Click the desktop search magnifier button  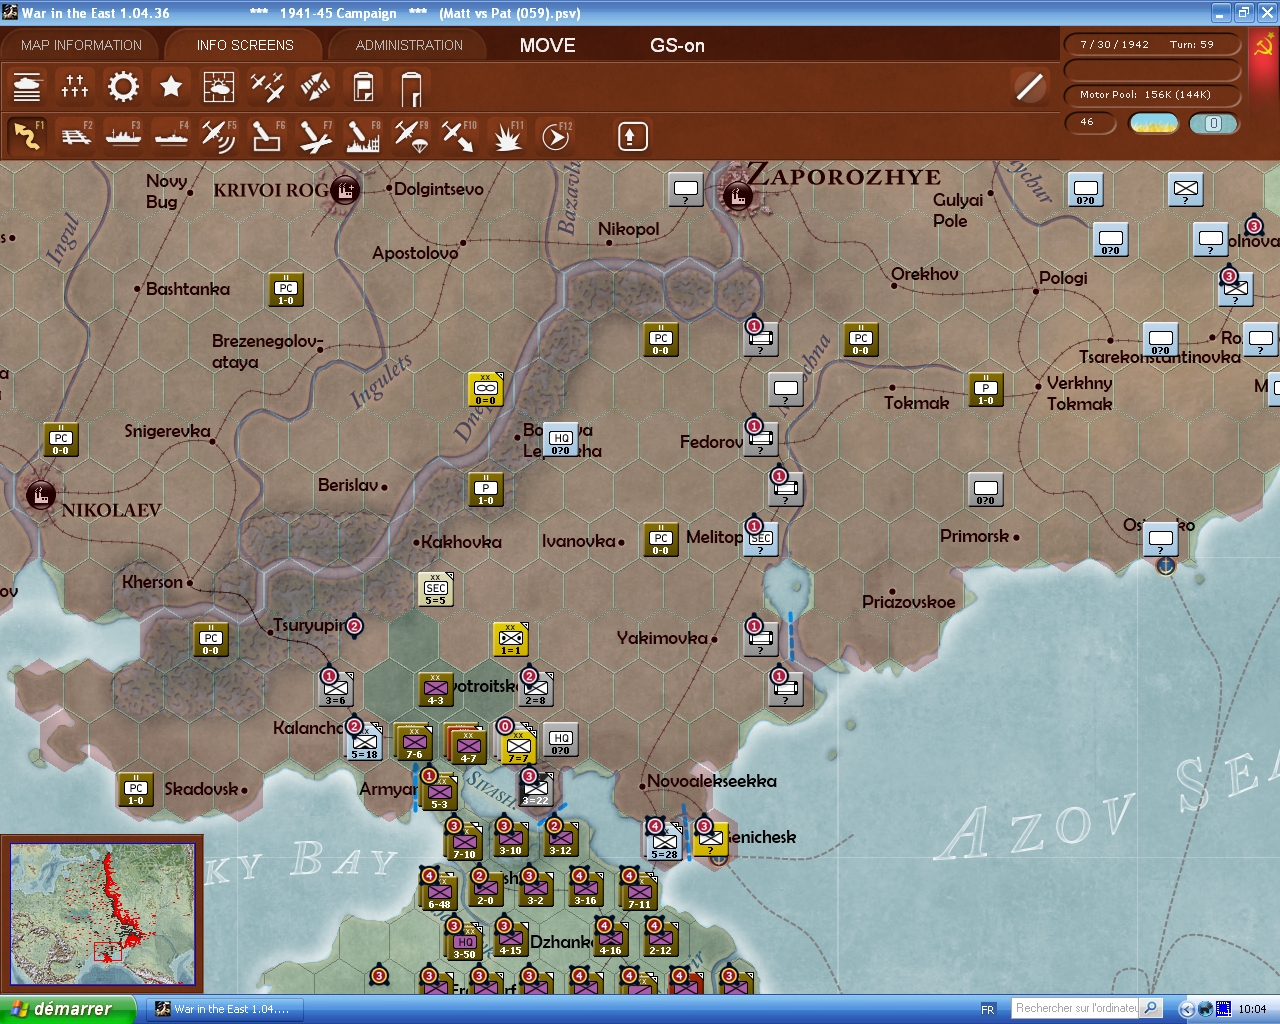[x=1151, y=1008]
